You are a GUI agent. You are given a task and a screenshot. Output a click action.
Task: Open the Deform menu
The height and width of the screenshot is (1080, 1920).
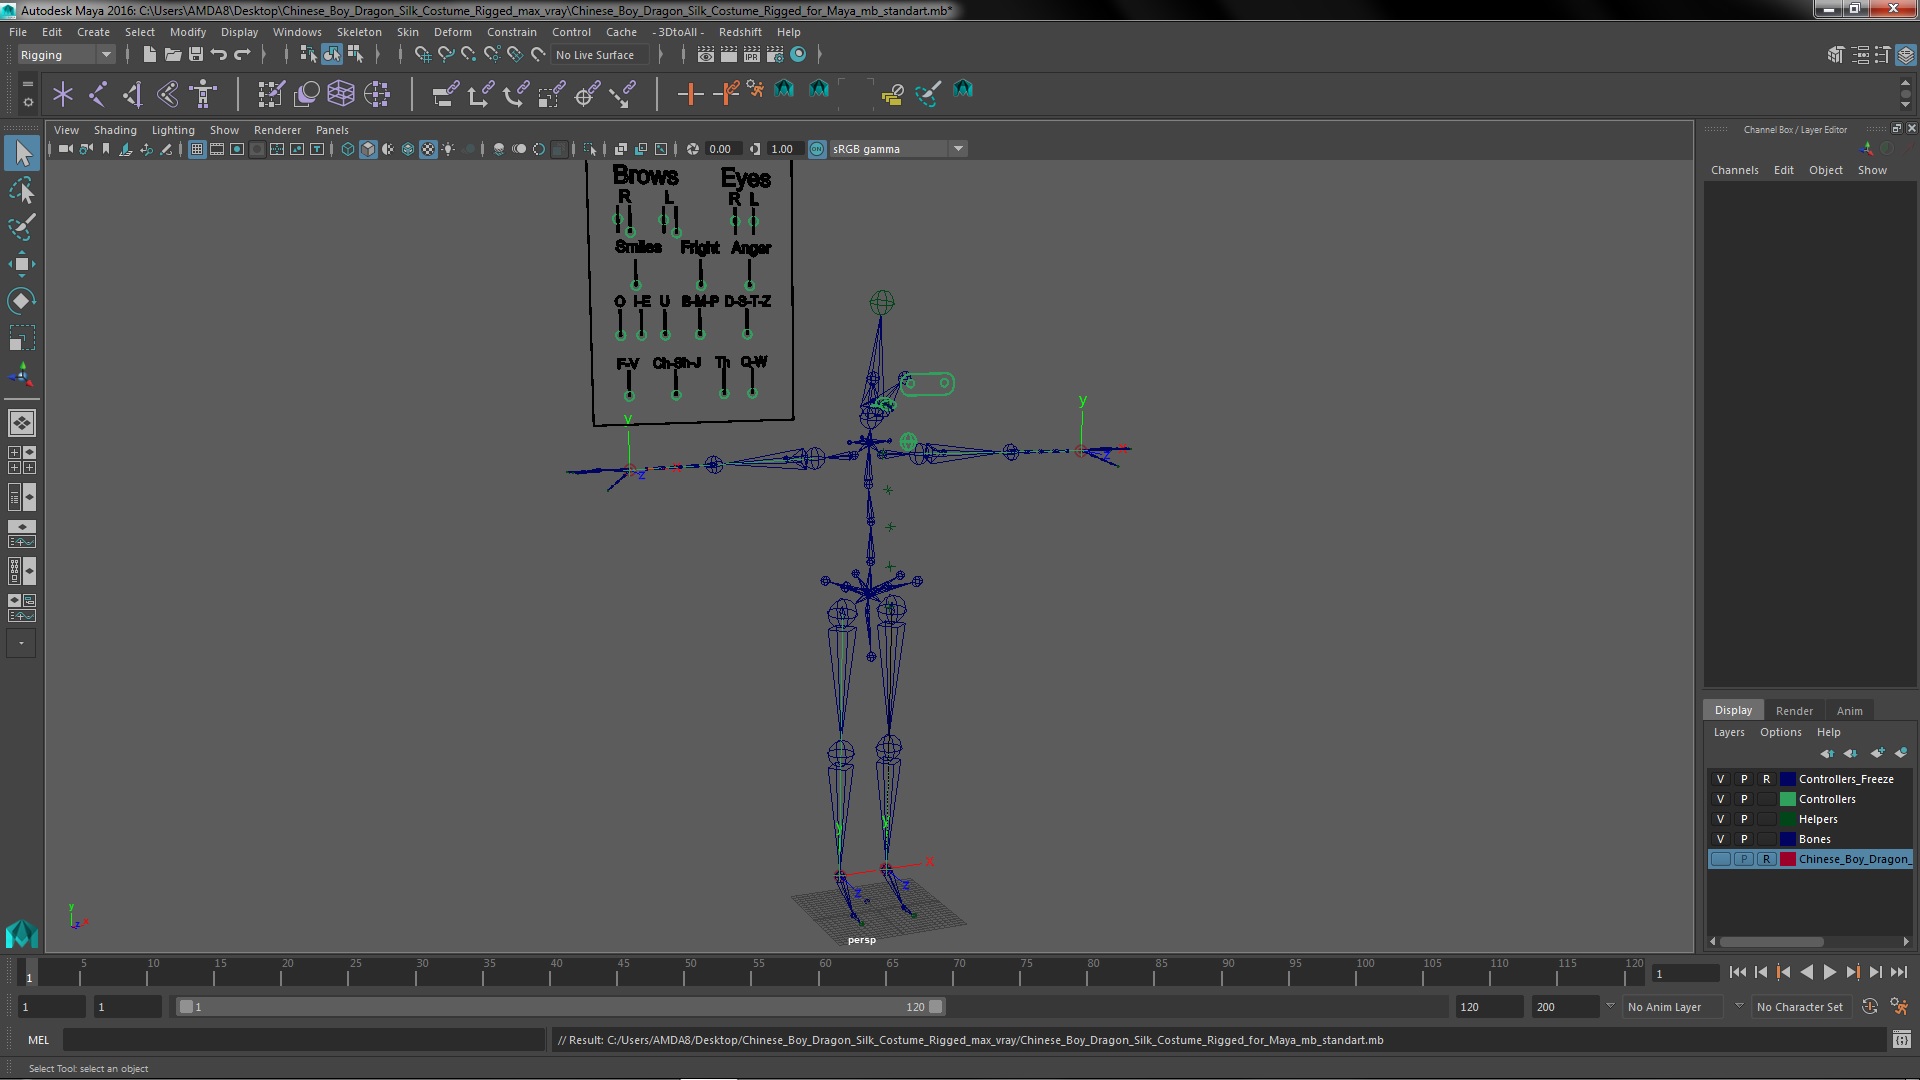[x=453, y=32]
